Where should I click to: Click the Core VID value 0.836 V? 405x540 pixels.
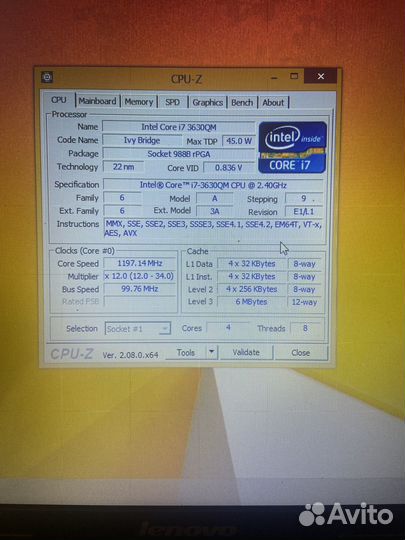point(229,168)
